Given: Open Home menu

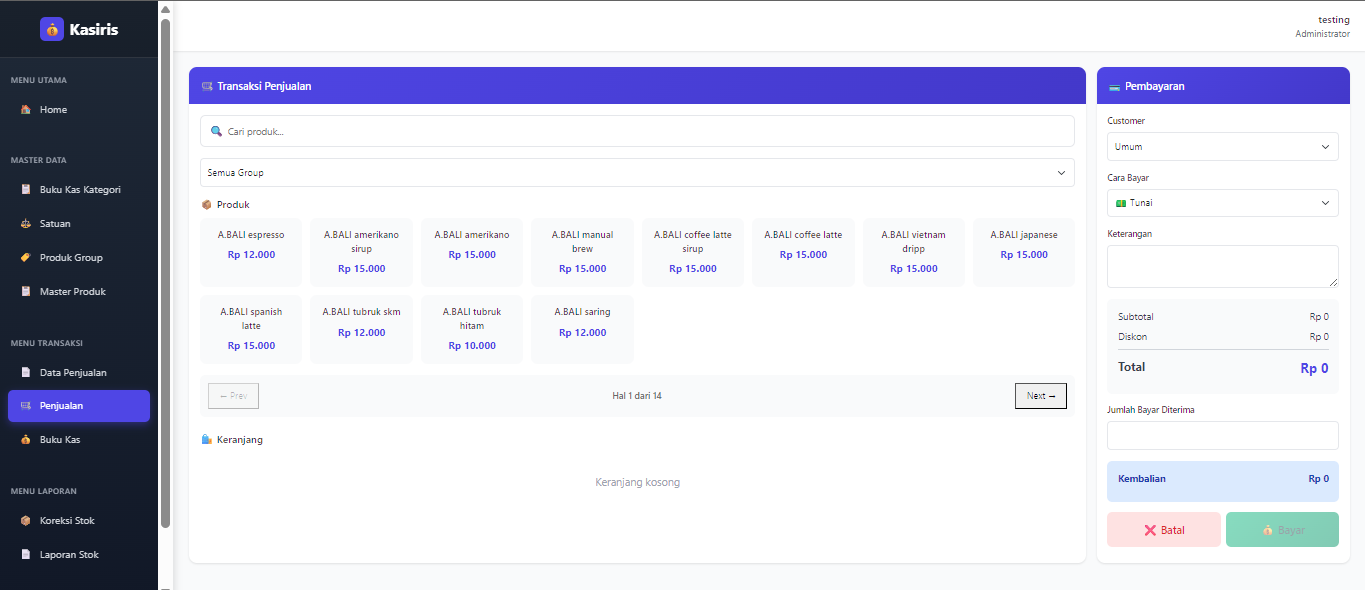Looking at the screenshot, I should 79,110.
